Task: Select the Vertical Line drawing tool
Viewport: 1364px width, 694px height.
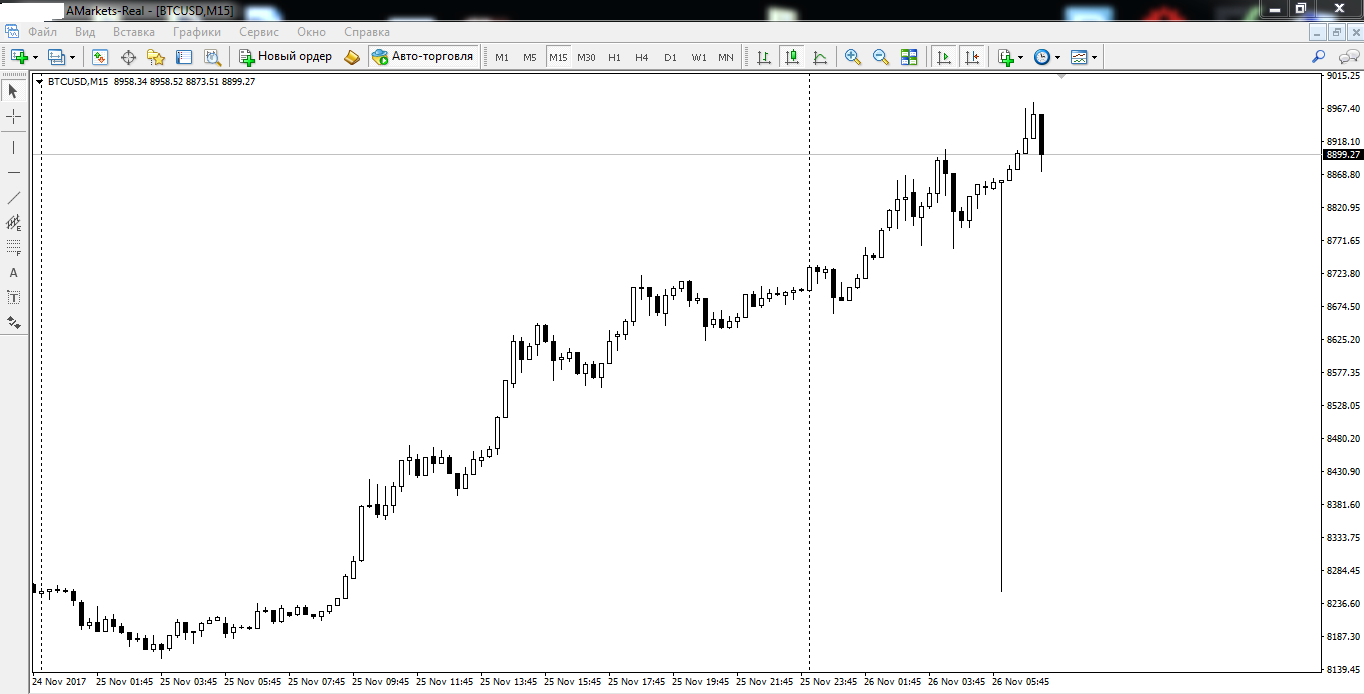Action: coord(13,147)
